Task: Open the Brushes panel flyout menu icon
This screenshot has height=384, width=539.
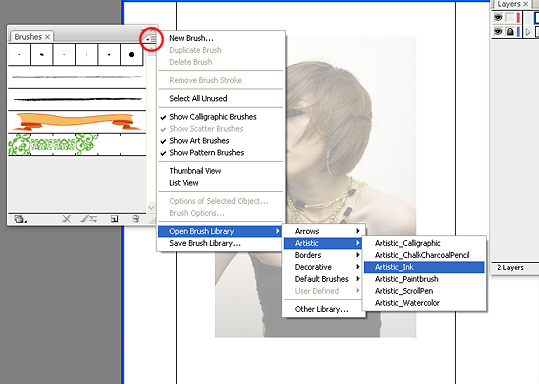Action: pyautogui.click(x=151, y=40)
